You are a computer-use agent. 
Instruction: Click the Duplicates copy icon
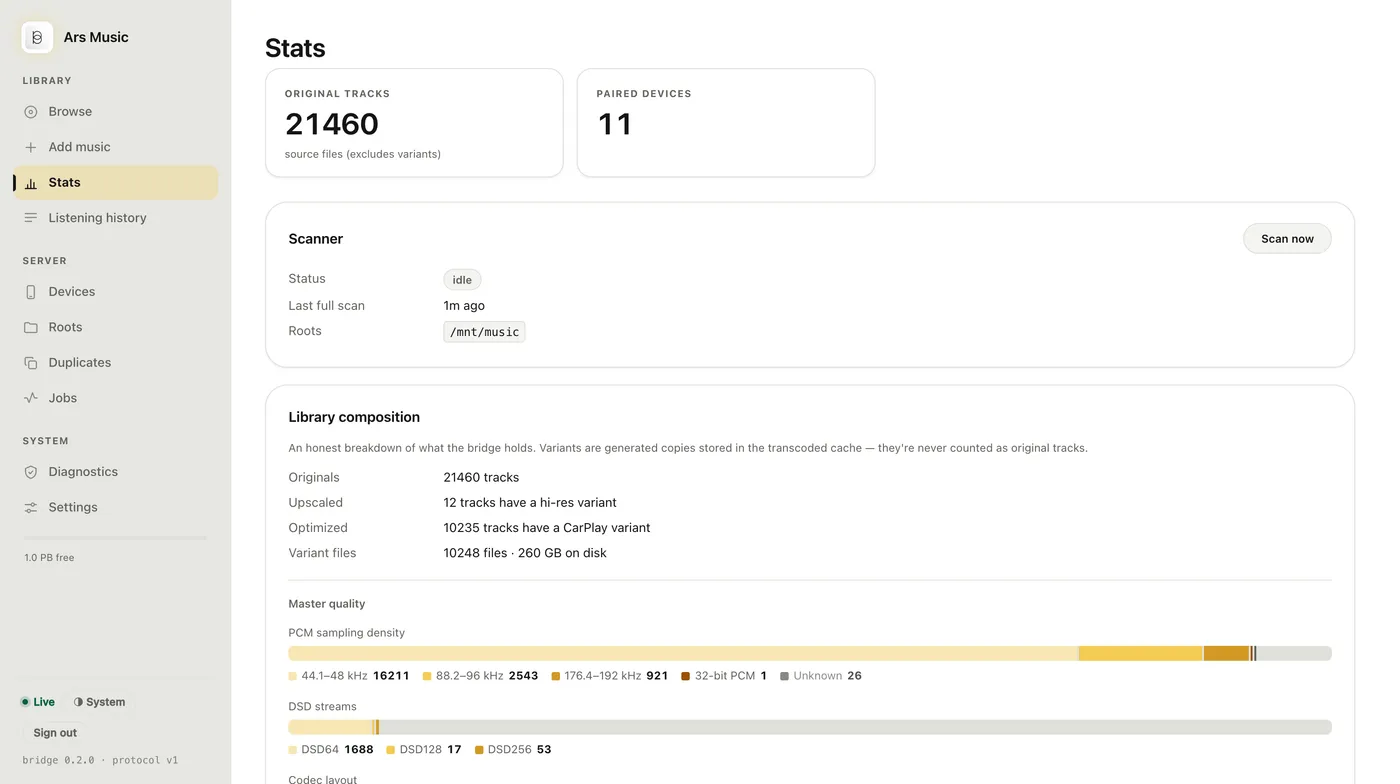[31, 363]
